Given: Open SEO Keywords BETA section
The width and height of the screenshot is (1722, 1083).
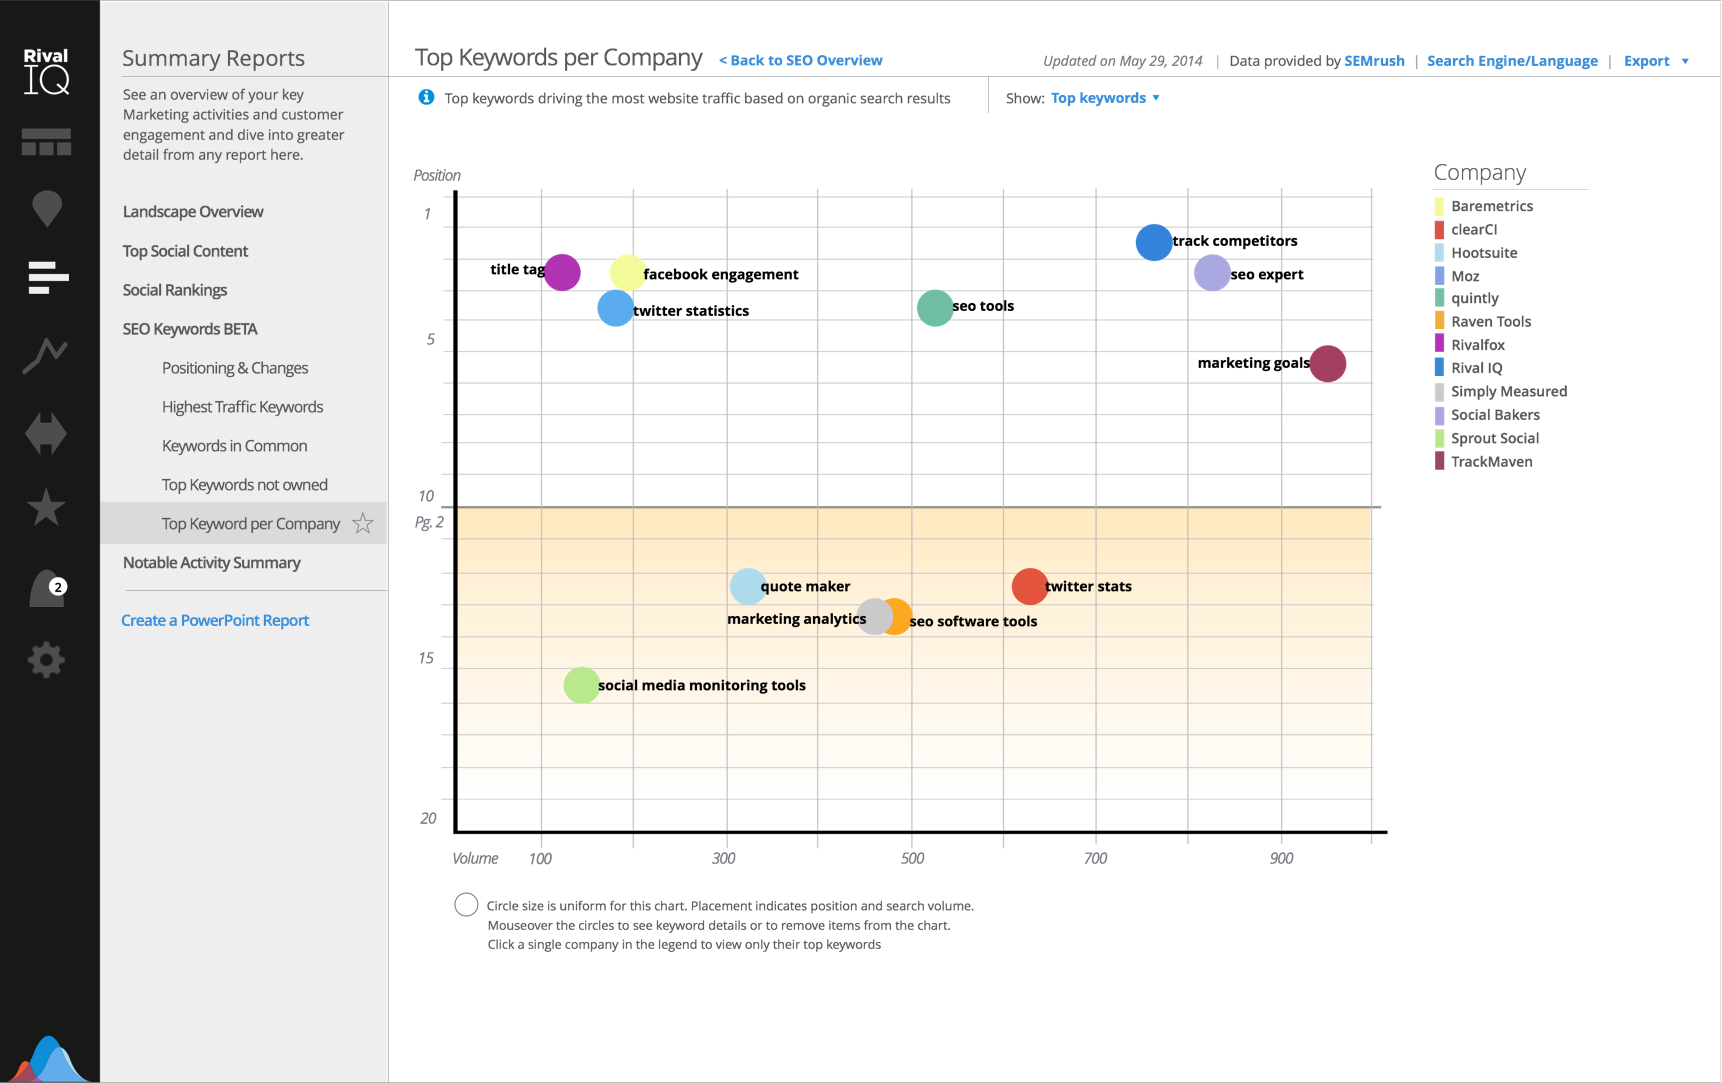Looking at the screenshot, I should click(x=190, y=329).
